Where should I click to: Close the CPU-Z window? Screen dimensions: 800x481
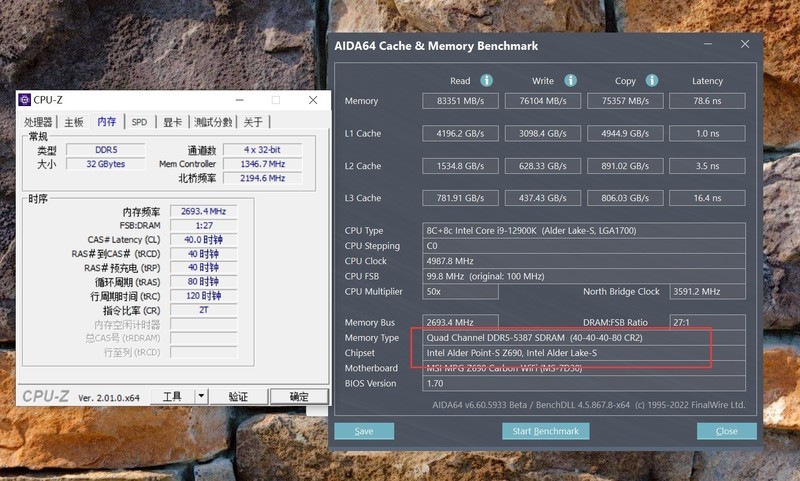click(x=313, y=100)
